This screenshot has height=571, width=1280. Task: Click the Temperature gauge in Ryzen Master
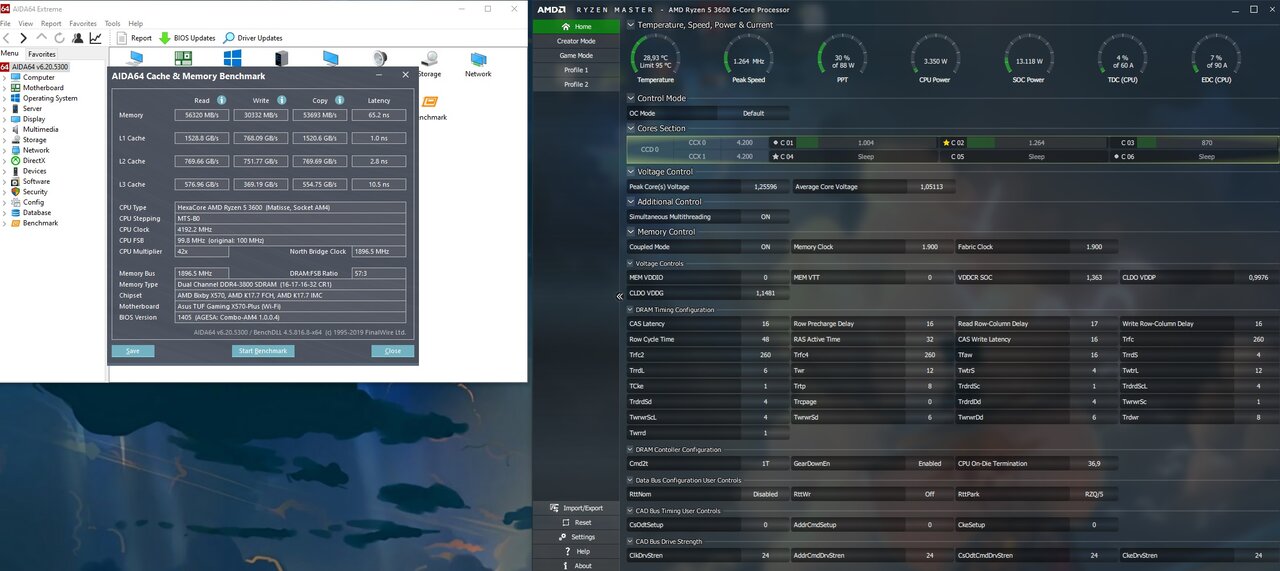click(x=655, y=57)
